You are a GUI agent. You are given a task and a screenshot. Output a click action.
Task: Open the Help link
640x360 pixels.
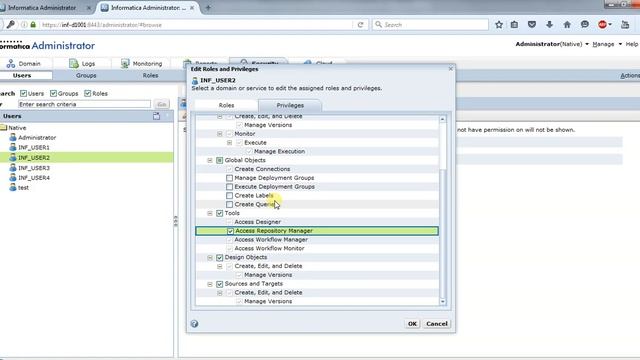[632, 44]
